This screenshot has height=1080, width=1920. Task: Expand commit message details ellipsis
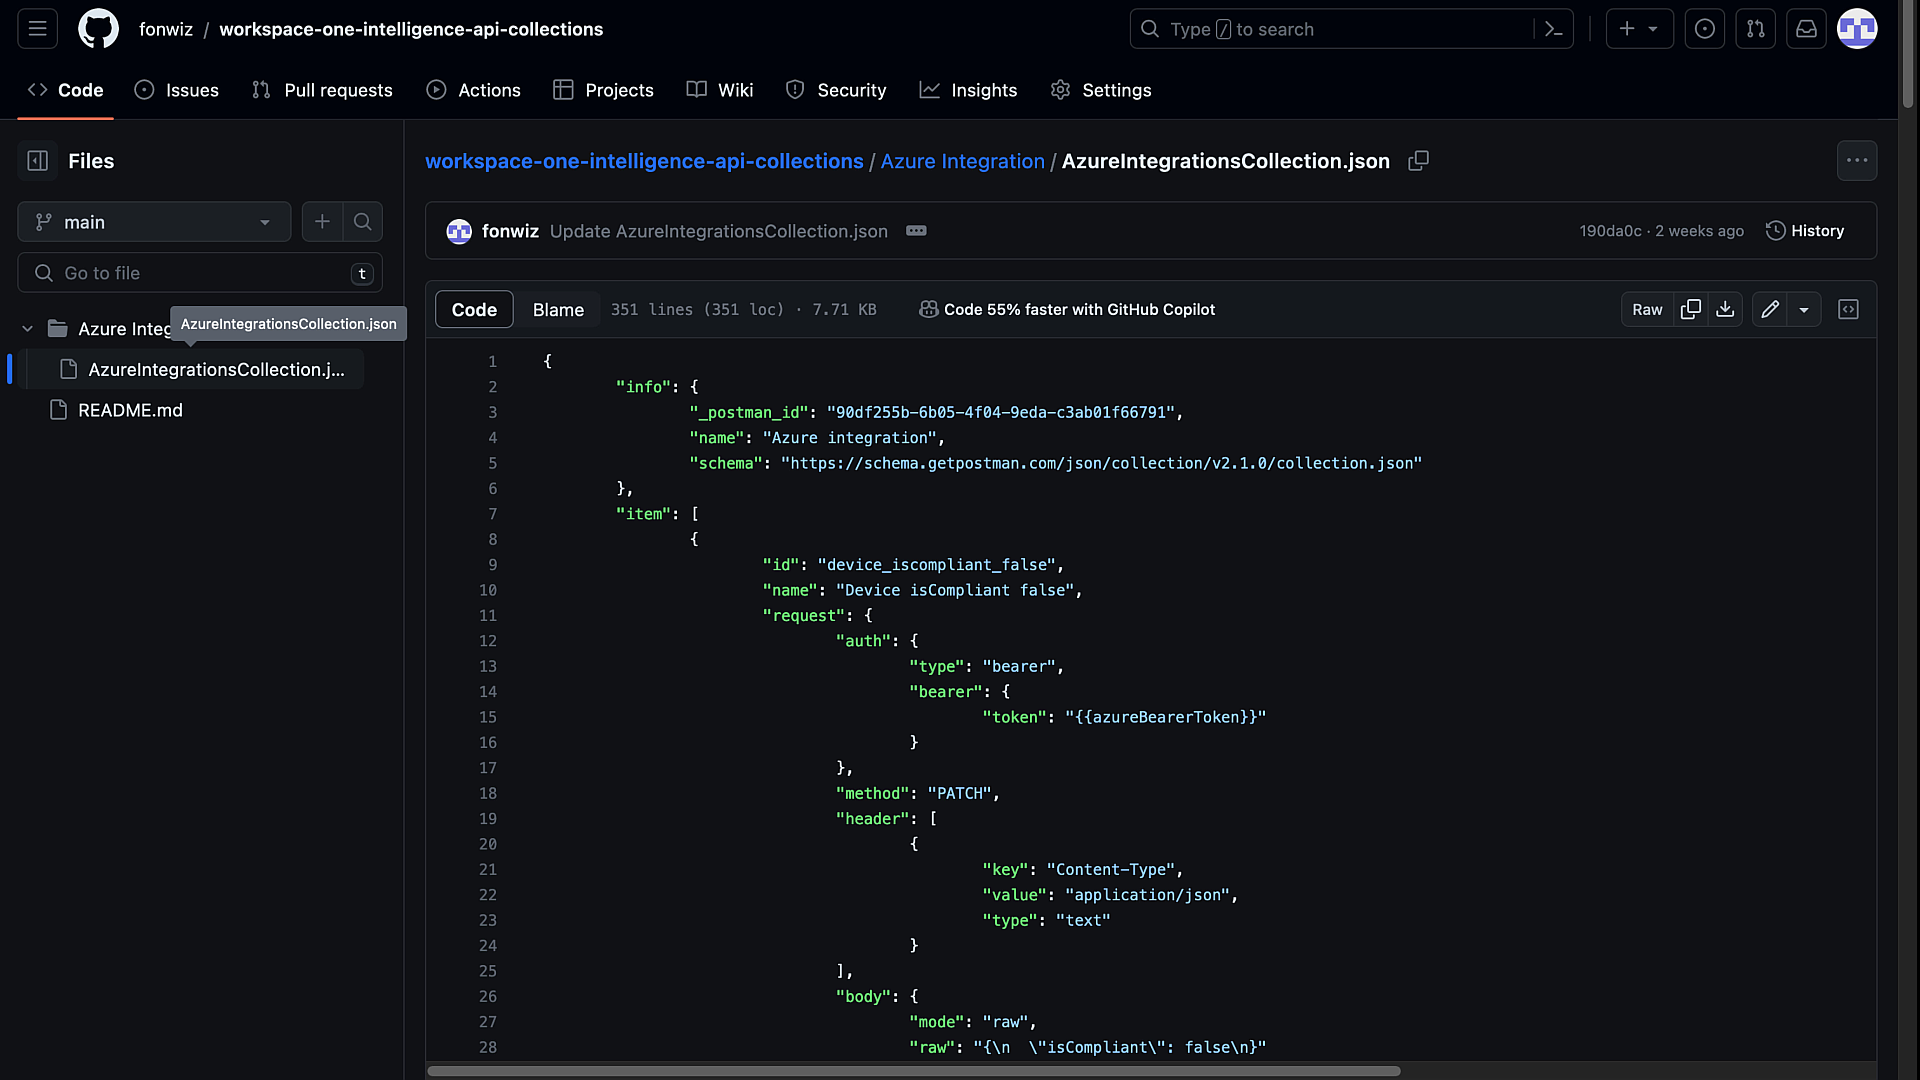click(916, 231)
